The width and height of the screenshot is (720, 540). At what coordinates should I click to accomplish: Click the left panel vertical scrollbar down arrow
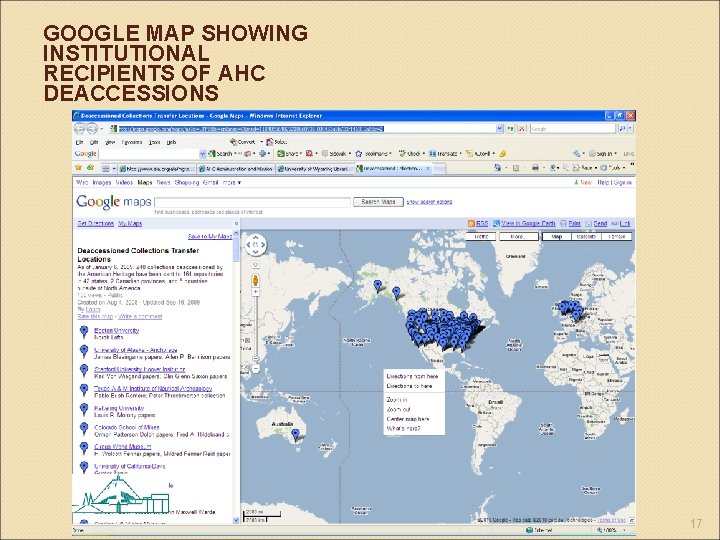pyautogui.click(x=236, y=520)
